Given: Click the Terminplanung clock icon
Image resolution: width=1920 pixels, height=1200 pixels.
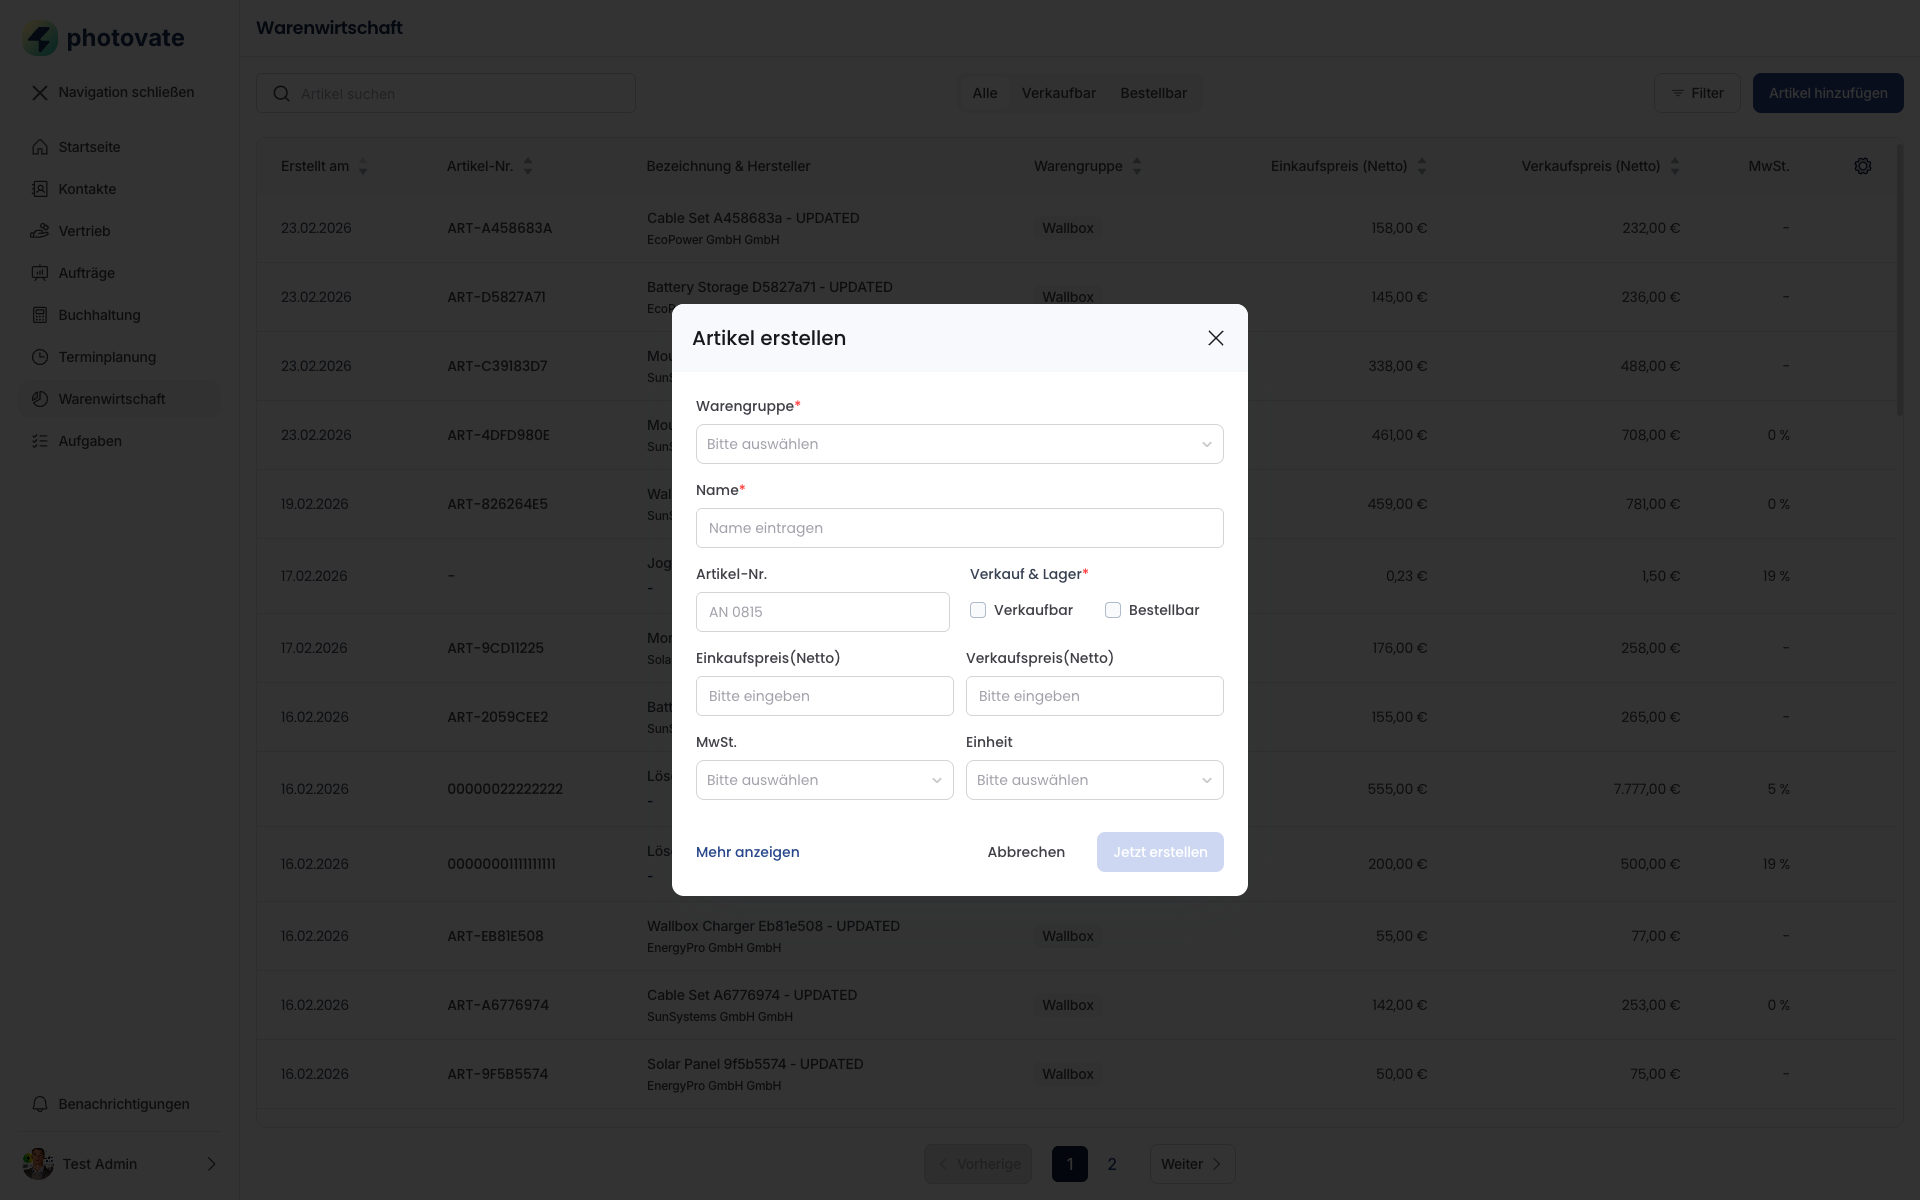Looking at the screenshot, I should [40, 357].
